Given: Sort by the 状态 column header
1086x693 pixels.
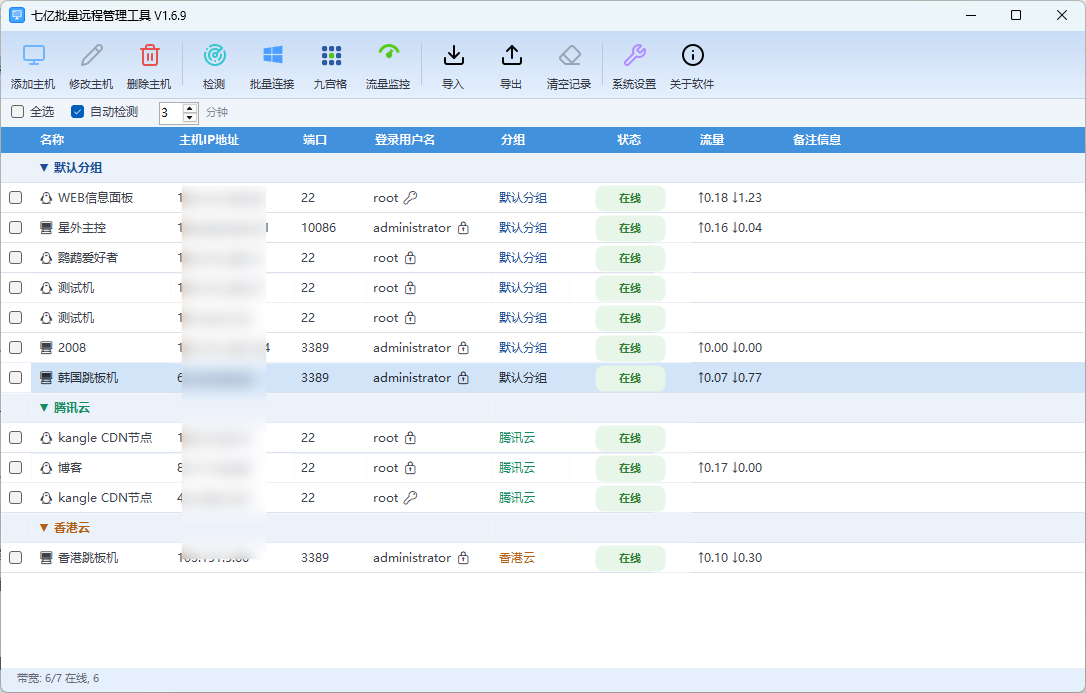Looking at the screenshot, I should tap(629, 140).
